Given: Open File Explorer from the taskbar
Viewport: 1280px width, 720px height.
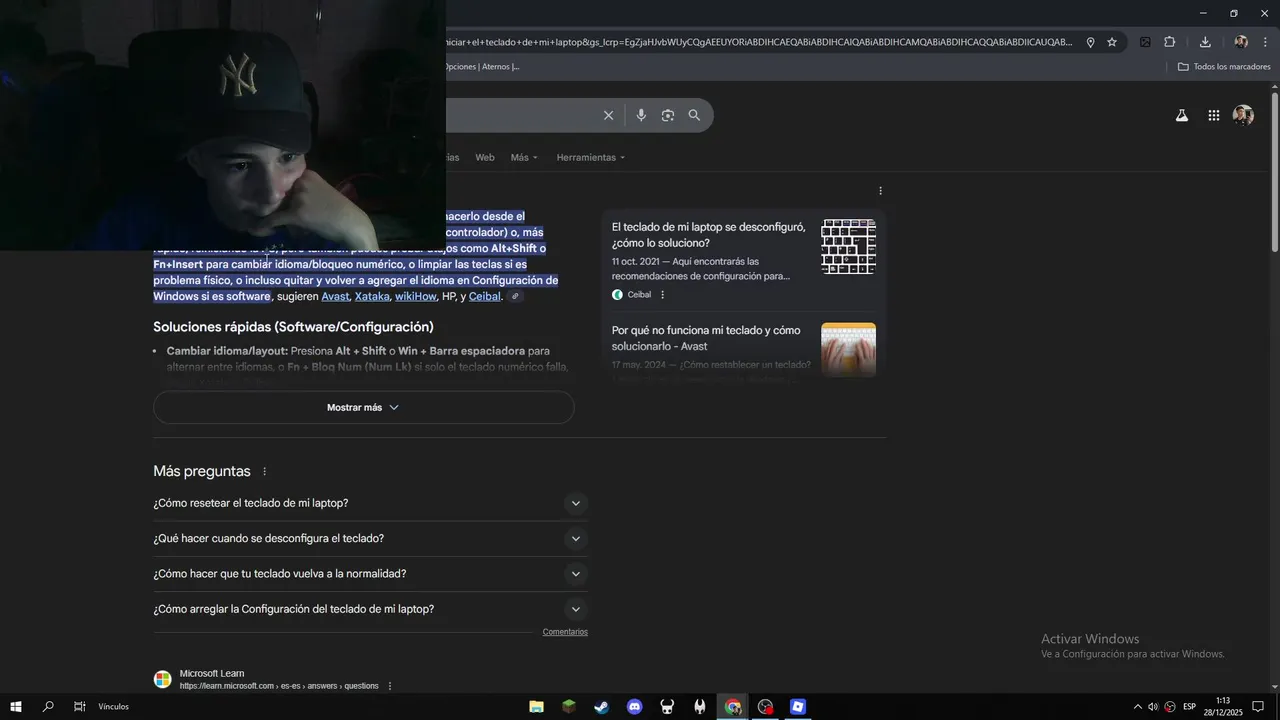Looking at the screenshot, I should coord(536,707).
